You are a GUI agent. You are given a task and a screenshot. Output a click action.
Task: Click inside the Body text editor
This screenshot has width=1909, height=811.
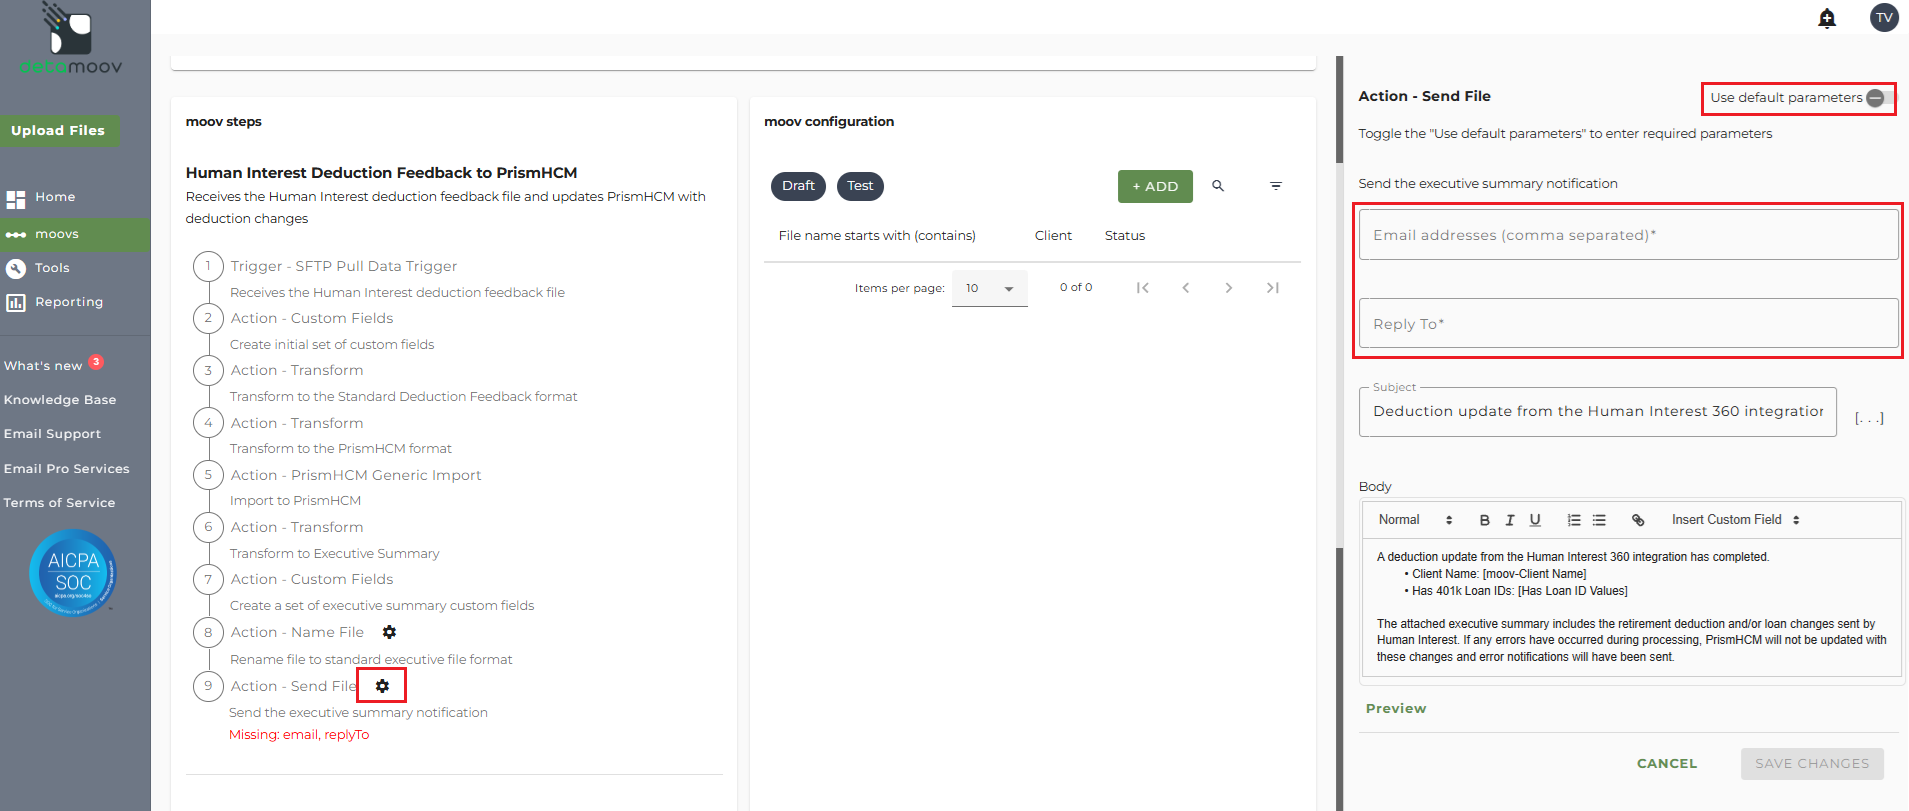[1631, 607]
